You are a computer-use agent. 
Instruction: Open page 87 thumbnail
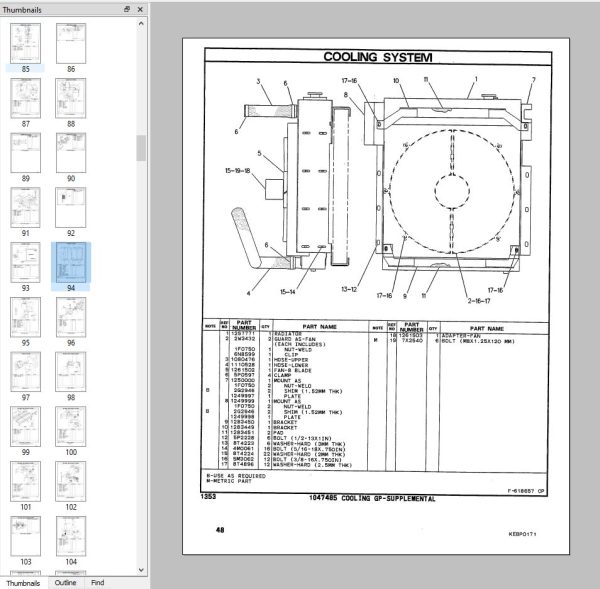(x=25, y=98)
